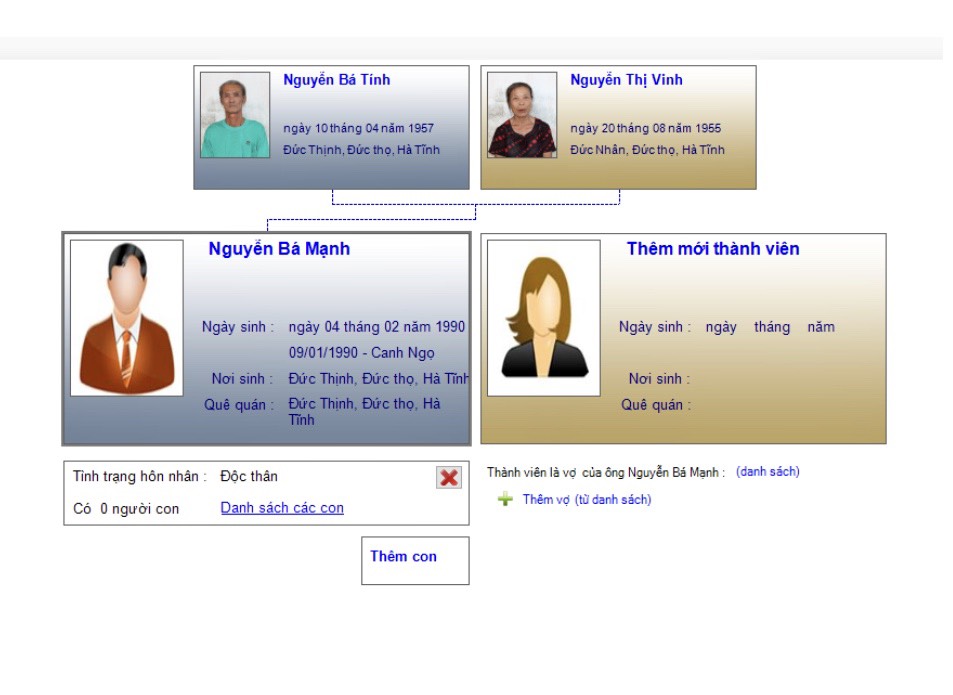Image resolution: width=953 pixels, height=695 pixels.
Task: Open the (danh sách) wife list link
Action: point(768,471)
